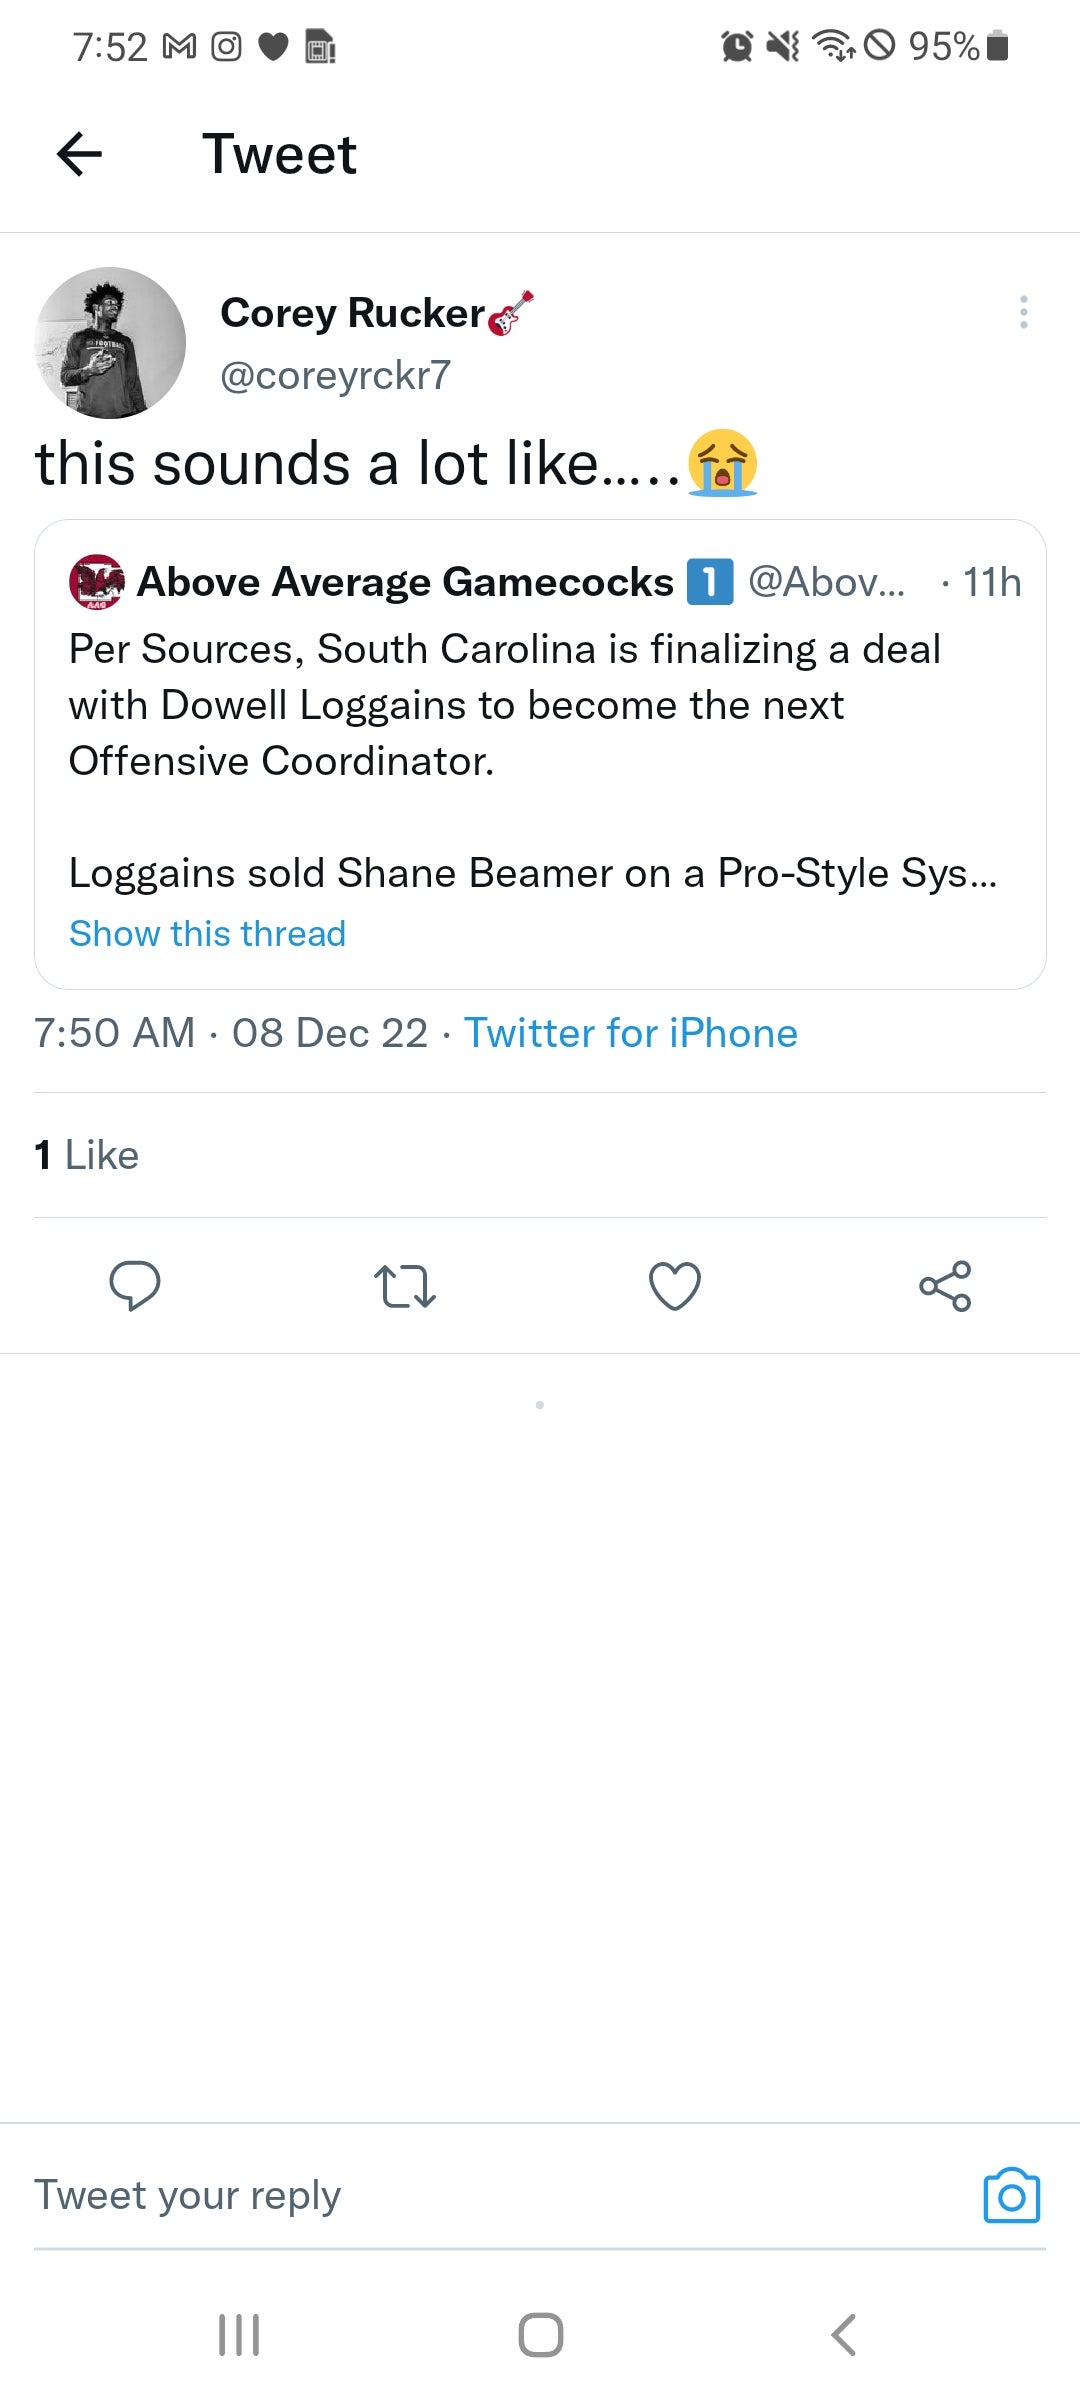The image size is (1080, 2400).
Task: View the 1 Like list
Action: [x=87, y=1155]
